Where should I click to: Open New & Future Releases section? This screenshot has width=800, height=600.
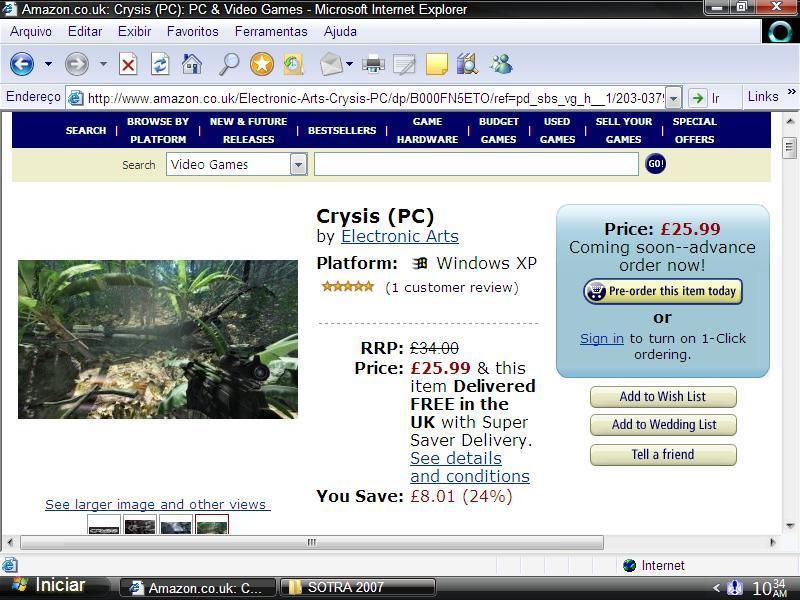point(248,130)
